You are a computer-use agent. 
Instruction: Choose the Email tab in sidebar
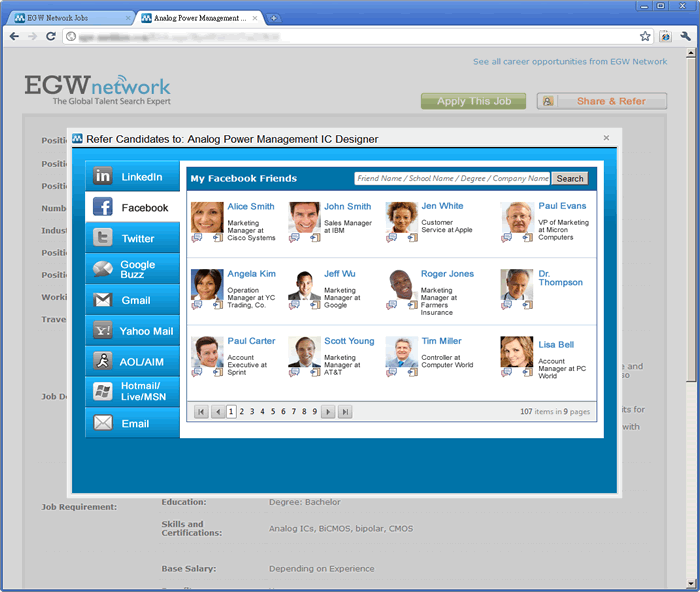(132, 423)
